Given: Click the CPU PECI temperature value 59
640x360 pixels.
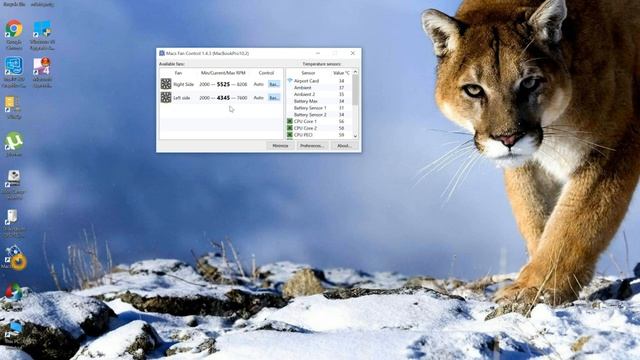Looking at the screenshot, I should 341,135.
